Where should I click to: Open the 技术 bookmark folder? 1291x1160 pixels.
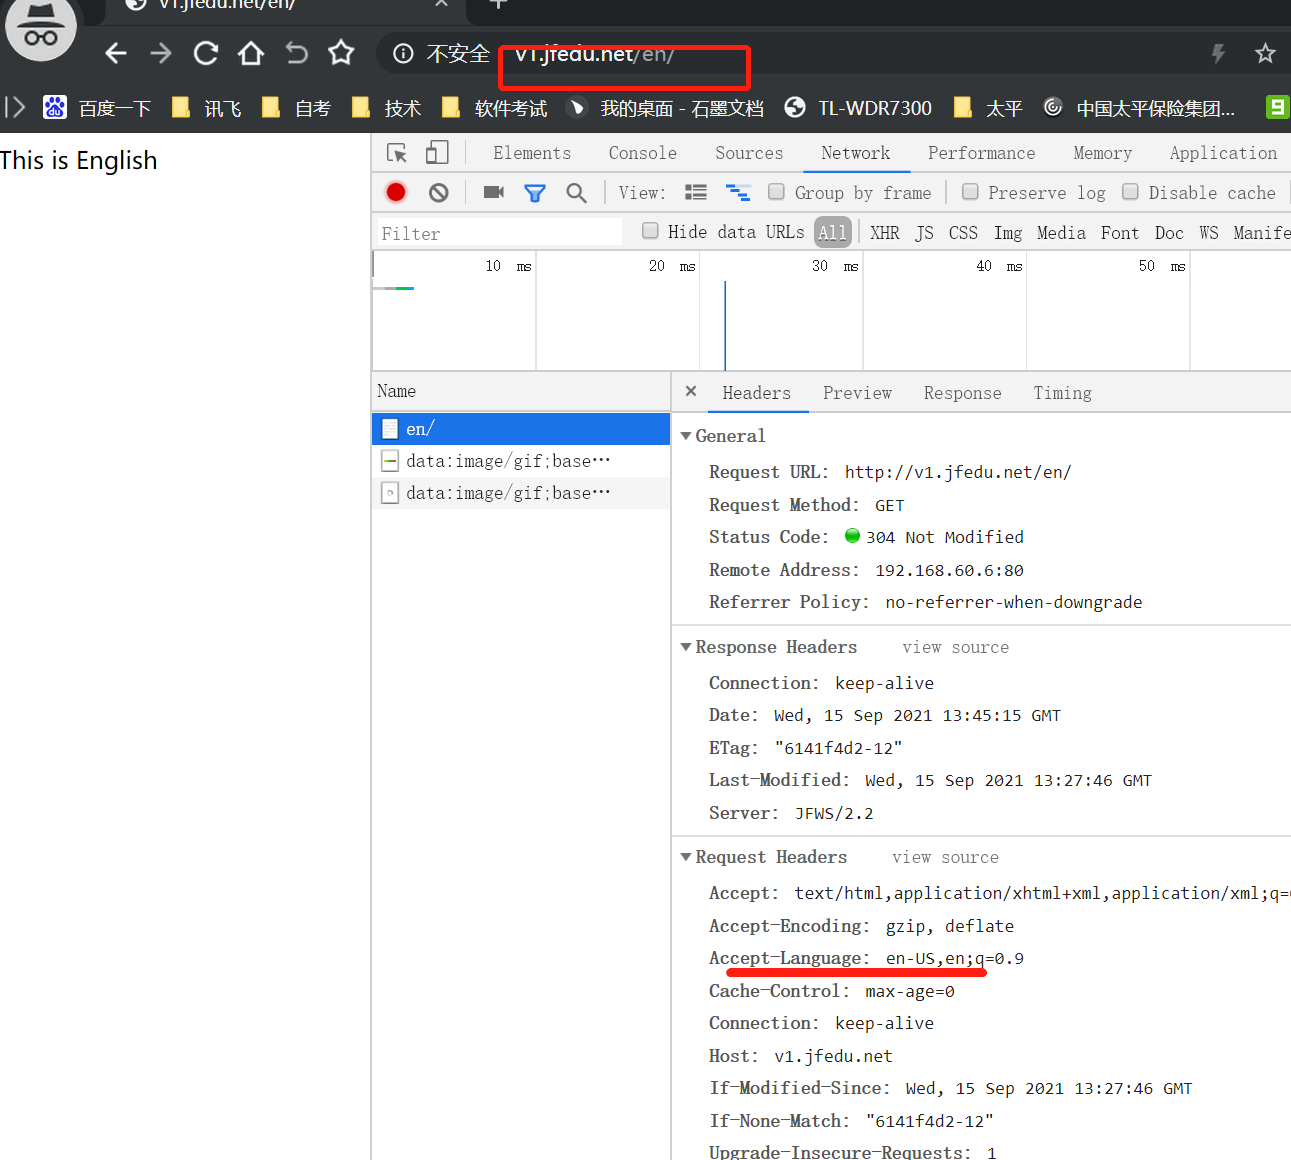pos(386,108)
